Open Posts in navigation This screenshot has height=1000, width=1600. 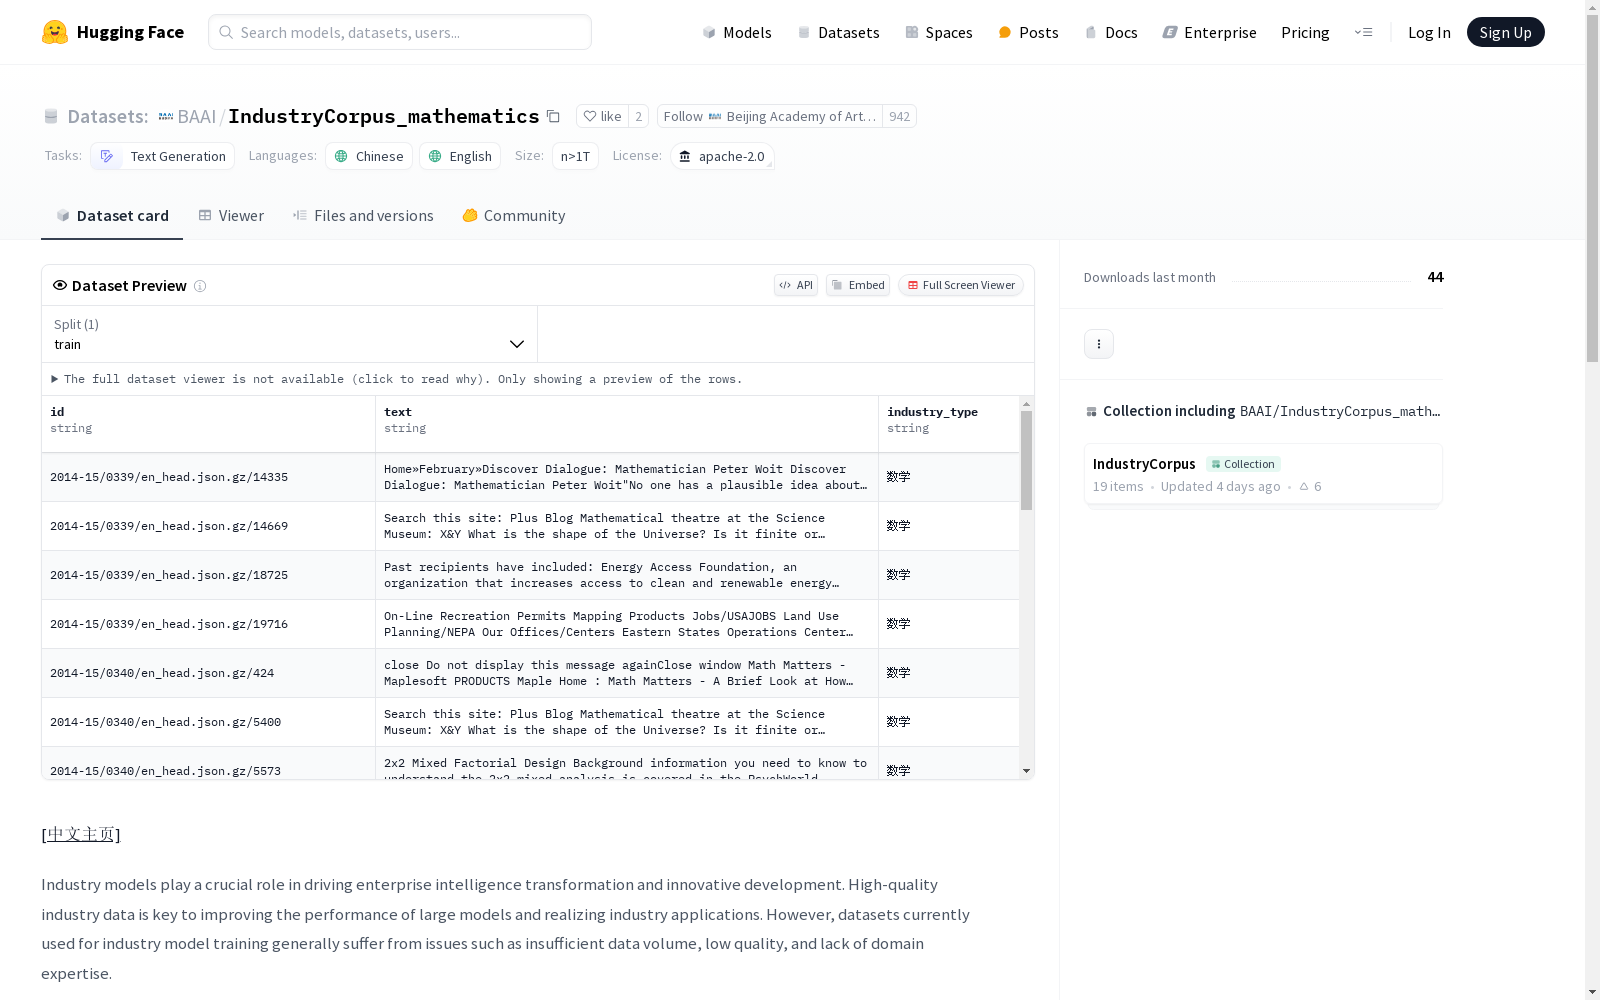[1028, 32]
